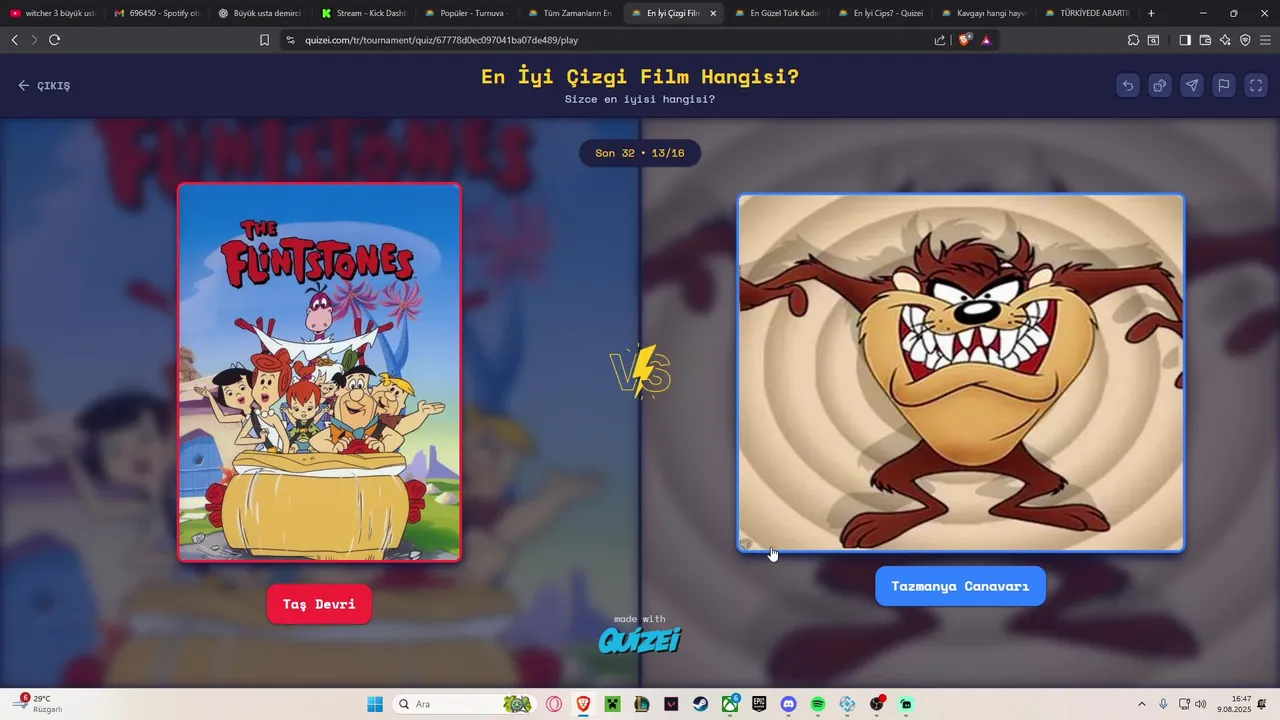
Task: Switch to Büyük usta demirci tab
Action: click(260, 13)
